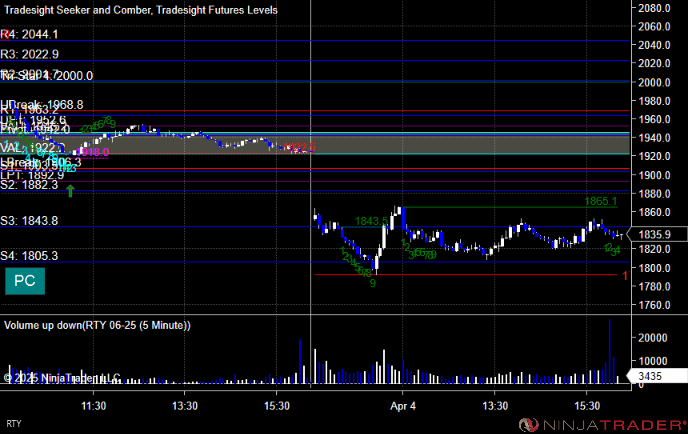Click the 20000 volume axis value
Screen dimensions: 688x434
tap(652, 337)
